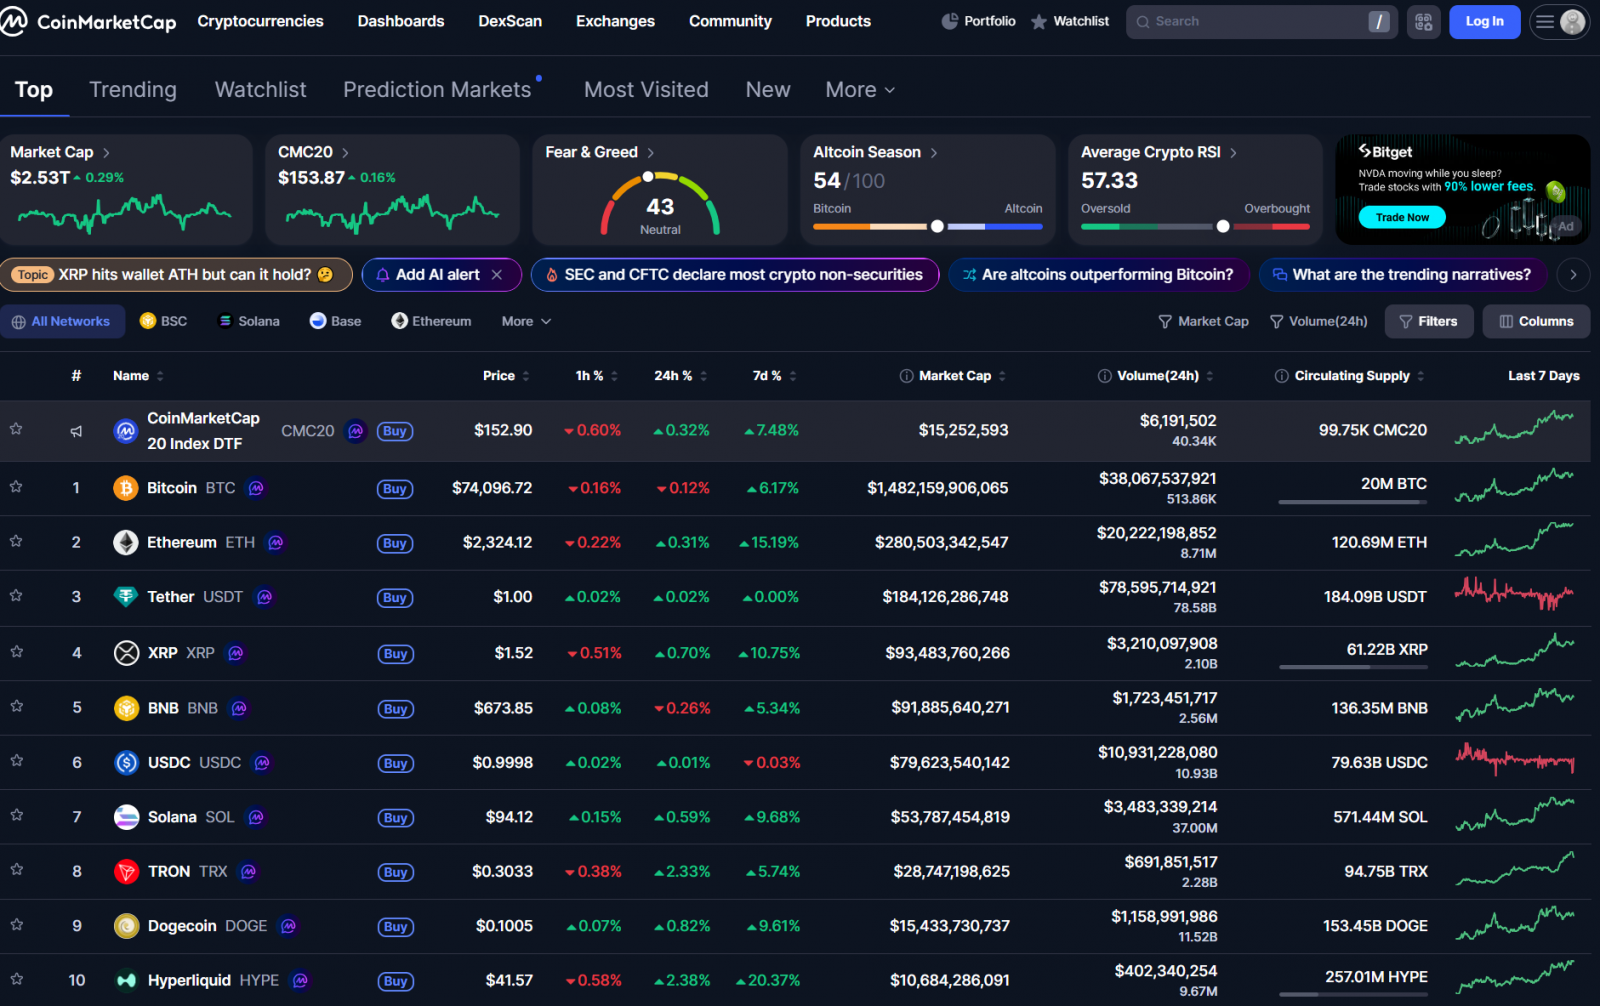Click the Portfolio pie chart icon
Image resolution: width=1600 pixels, height=1006 pixels.
(948, 20)
